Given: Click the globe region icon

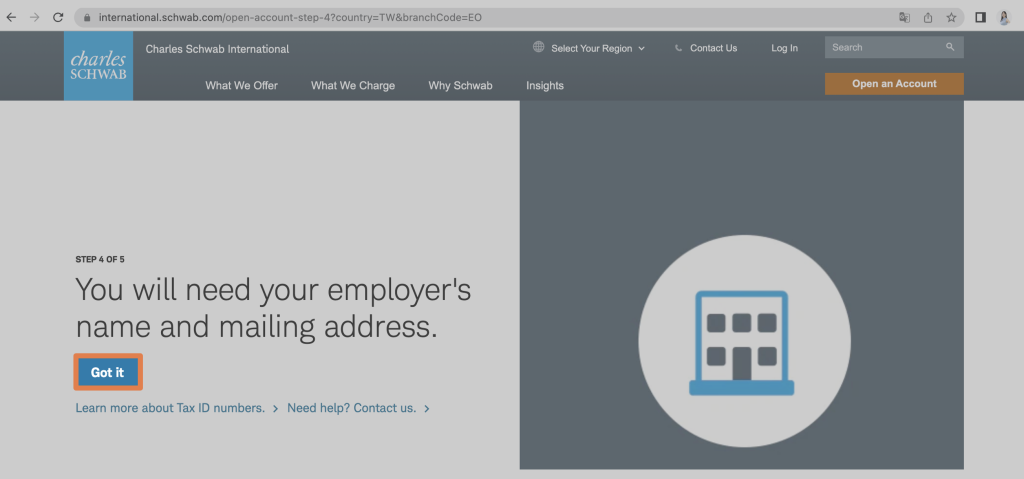Looking at the screenshot, I should tap(538, 47).
